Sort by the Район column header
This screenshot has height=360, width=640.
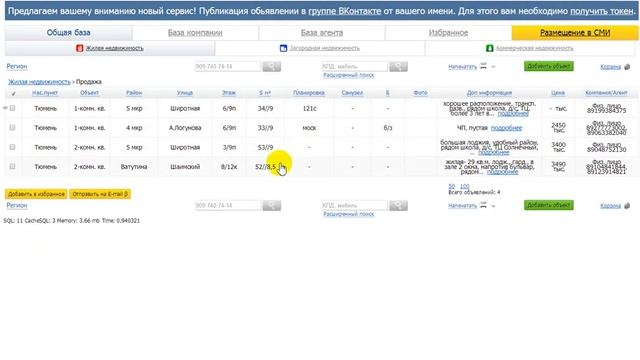click(134, 93)
